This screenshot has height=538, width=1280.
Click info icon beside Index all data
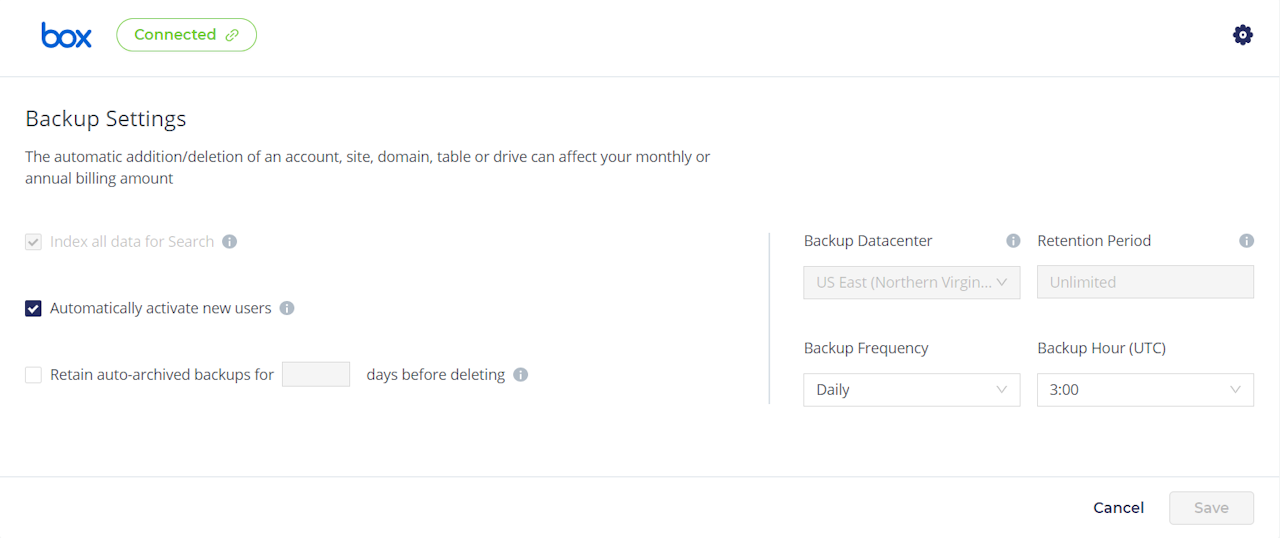click(x=229, y=241)
